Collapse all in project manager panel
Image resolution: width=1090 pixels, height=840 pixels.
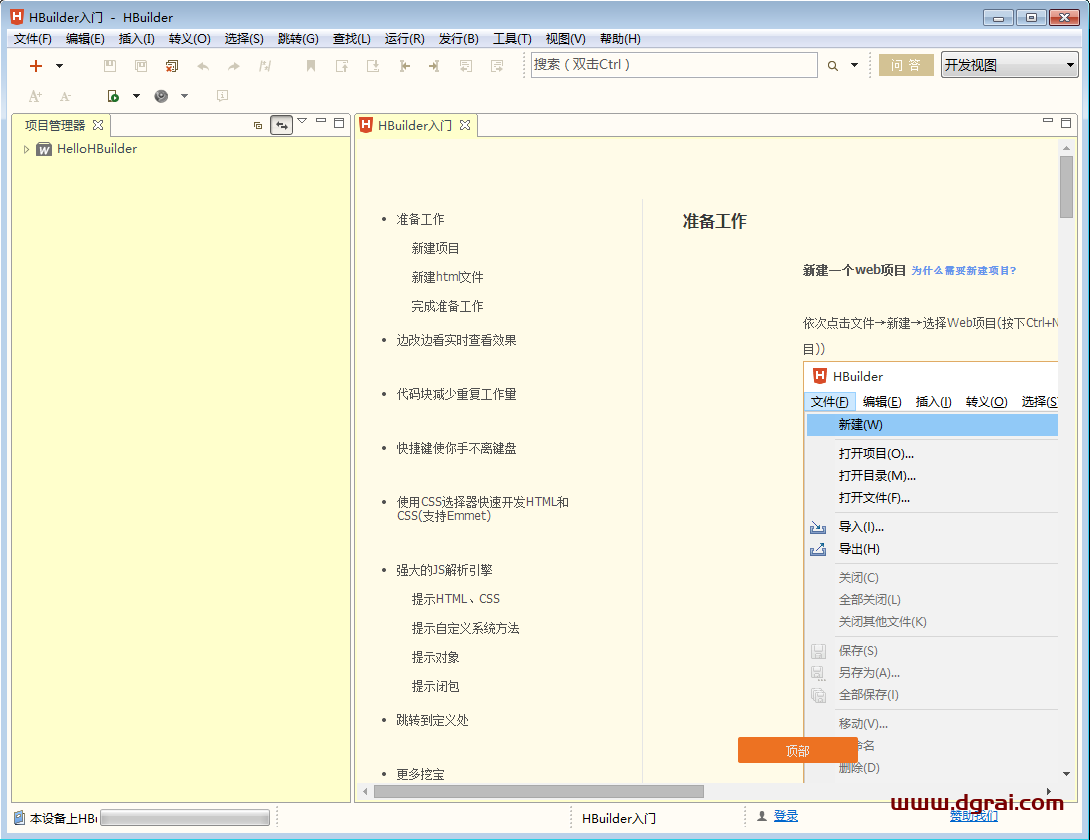[258, 125]
